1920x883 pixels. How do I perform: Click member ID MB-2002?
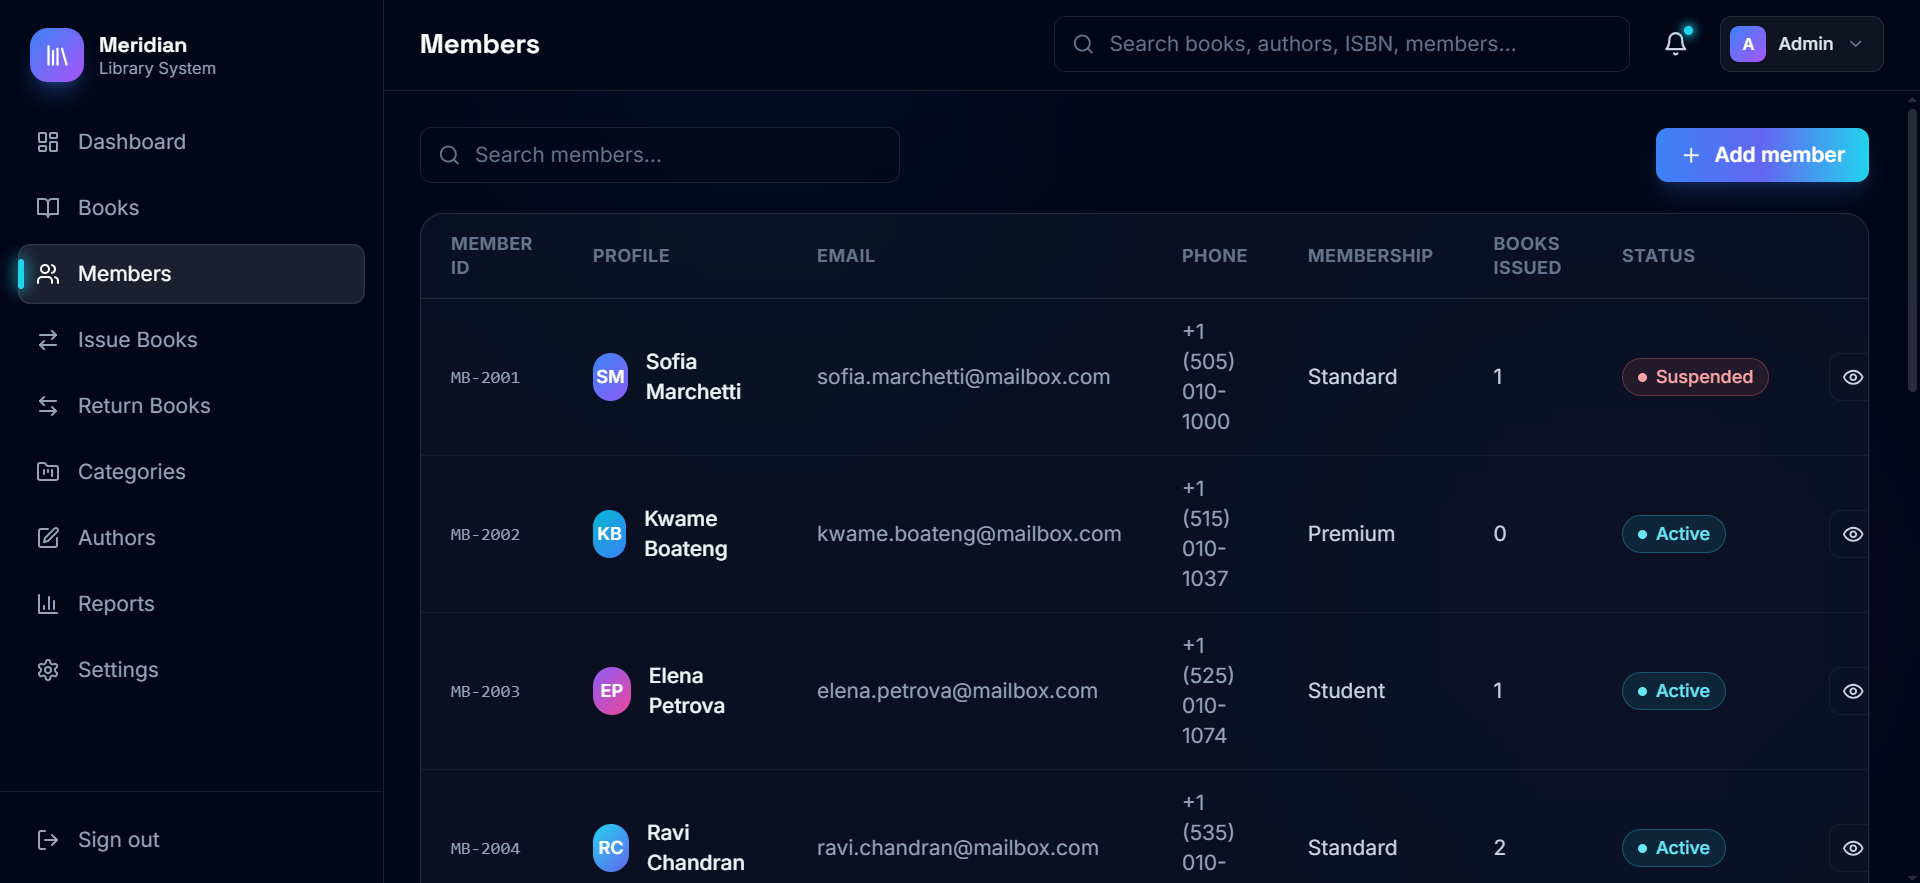point(485,535)
